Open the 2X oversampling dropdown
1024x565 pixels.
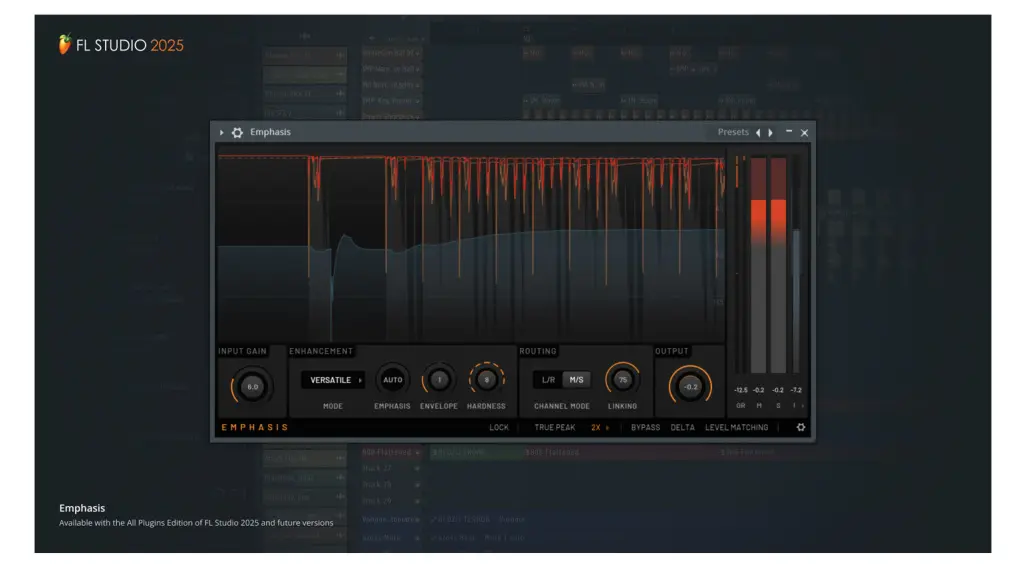pyautogui.click(x=600, y=427)
